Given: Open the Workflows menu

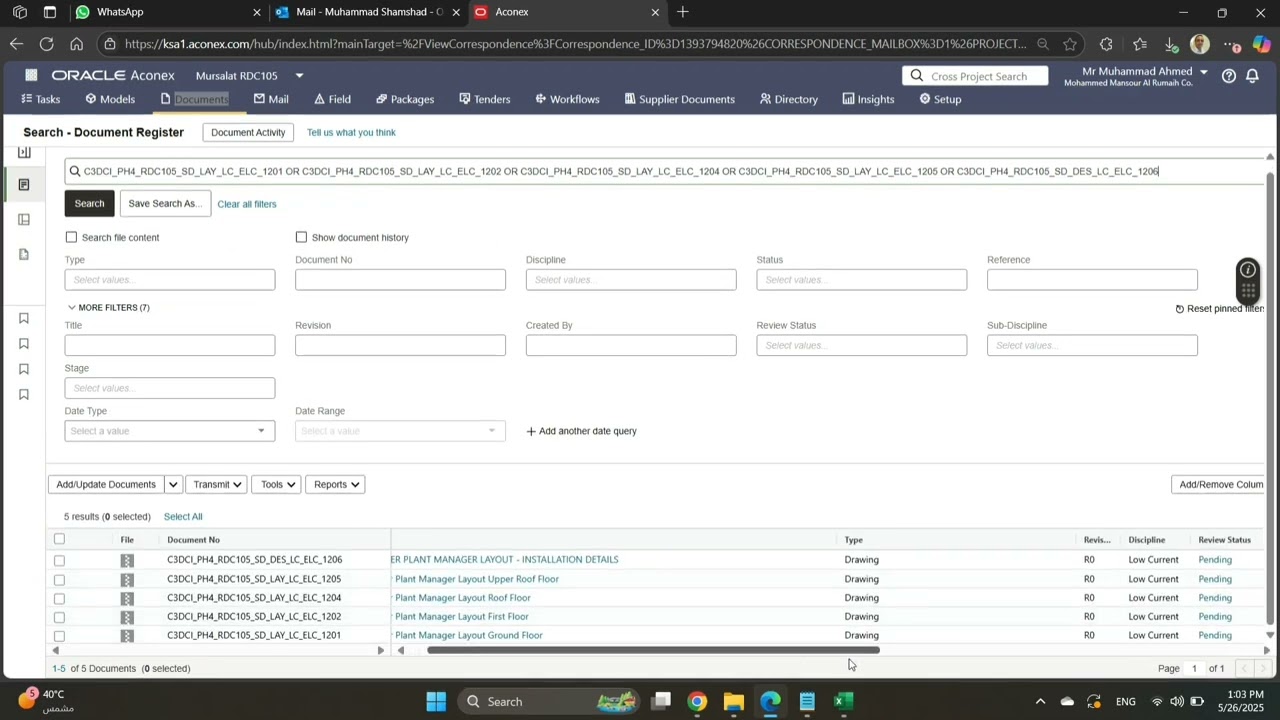Looking at the screenshot, I should [x=567, y=100].
